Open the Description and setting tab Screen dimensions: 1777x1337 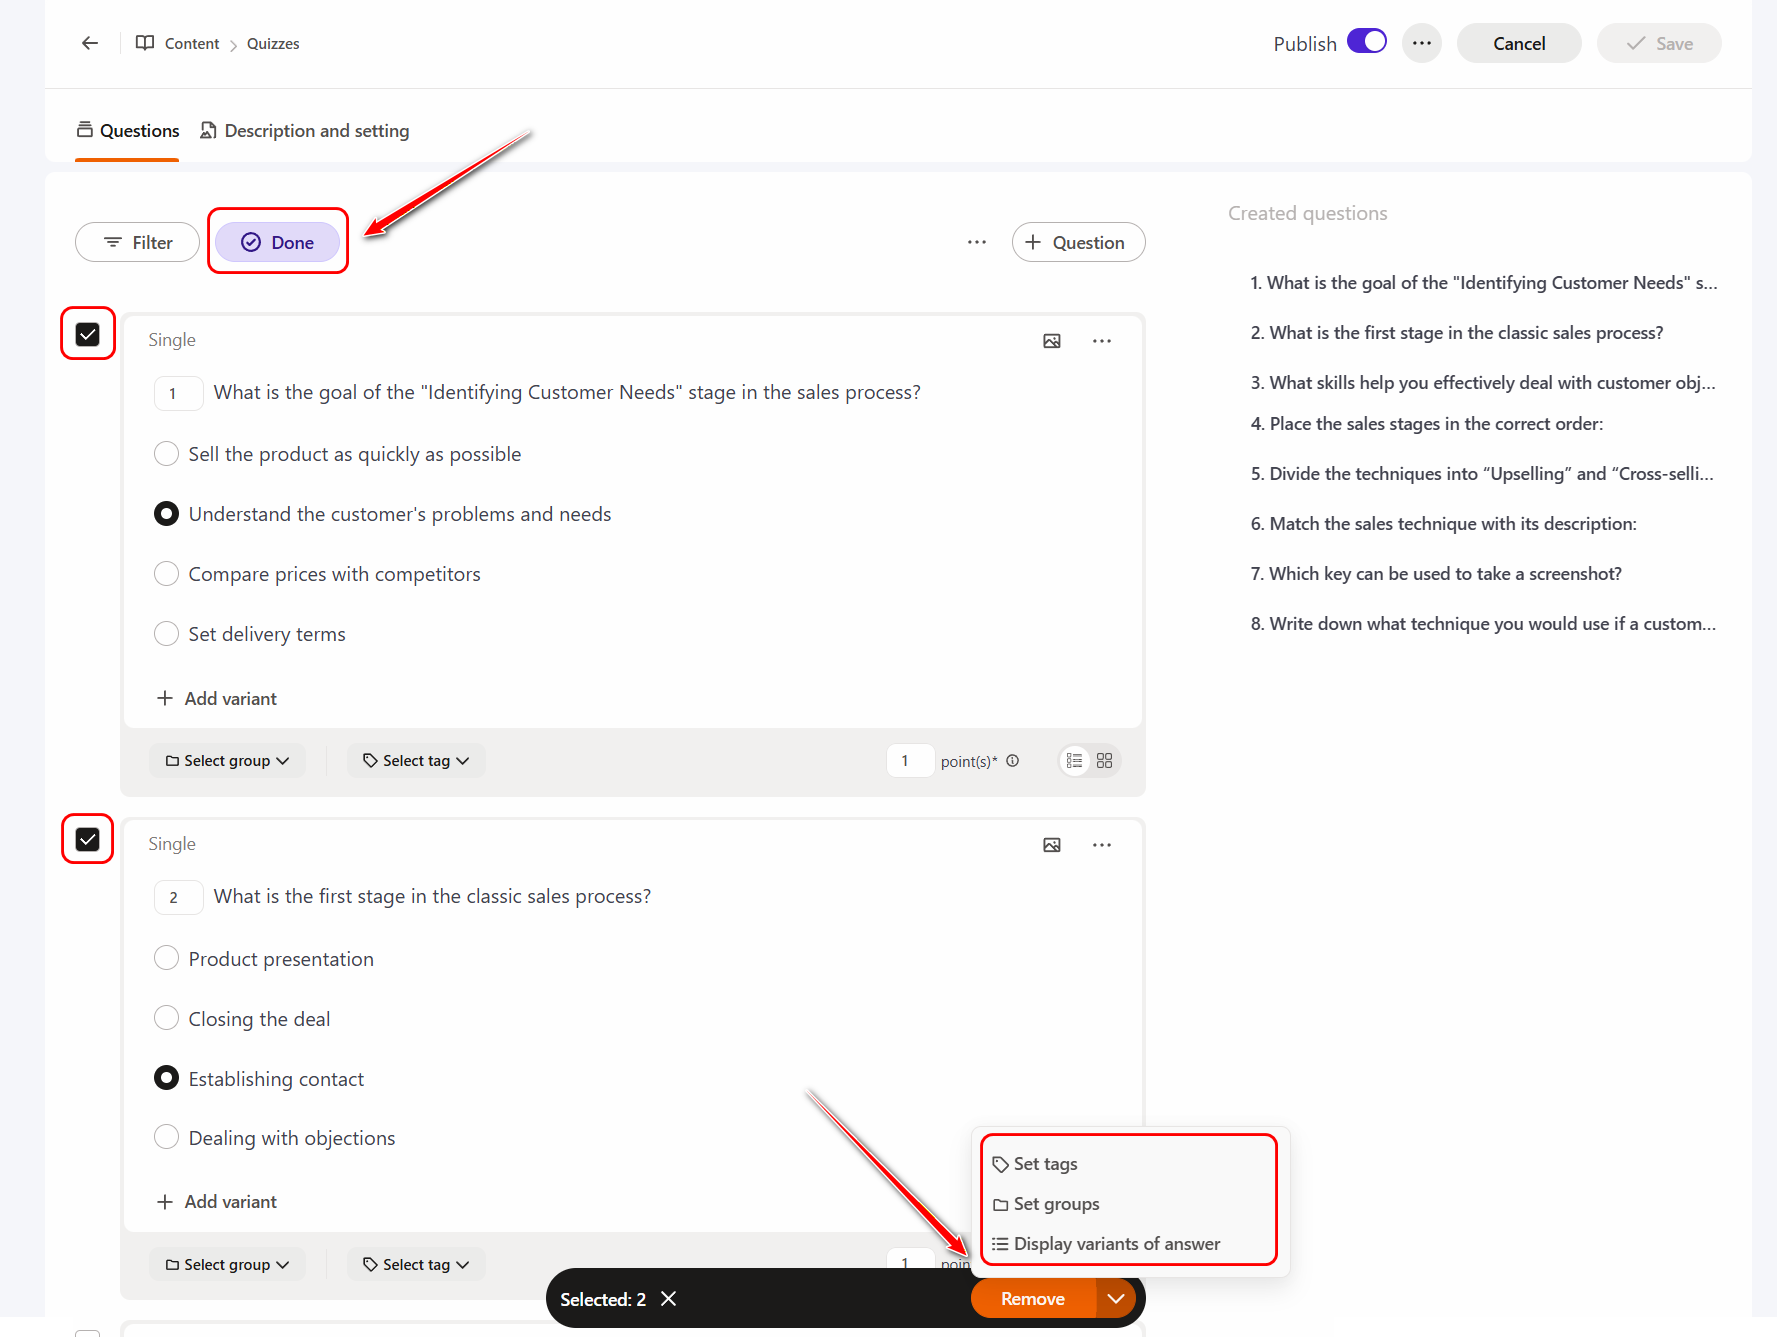point(305,131)
